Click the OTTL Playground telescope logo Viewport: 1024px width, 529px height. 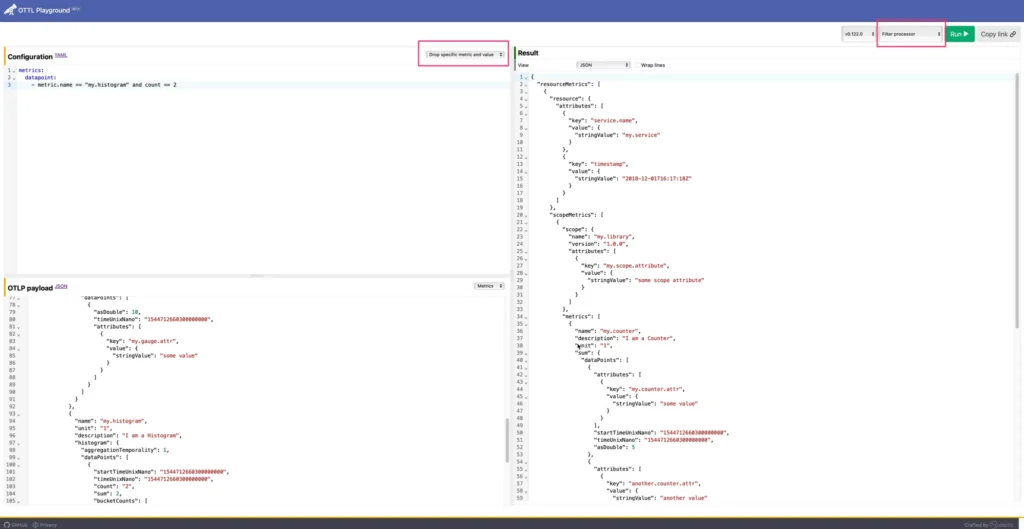(x=9, y=10)
